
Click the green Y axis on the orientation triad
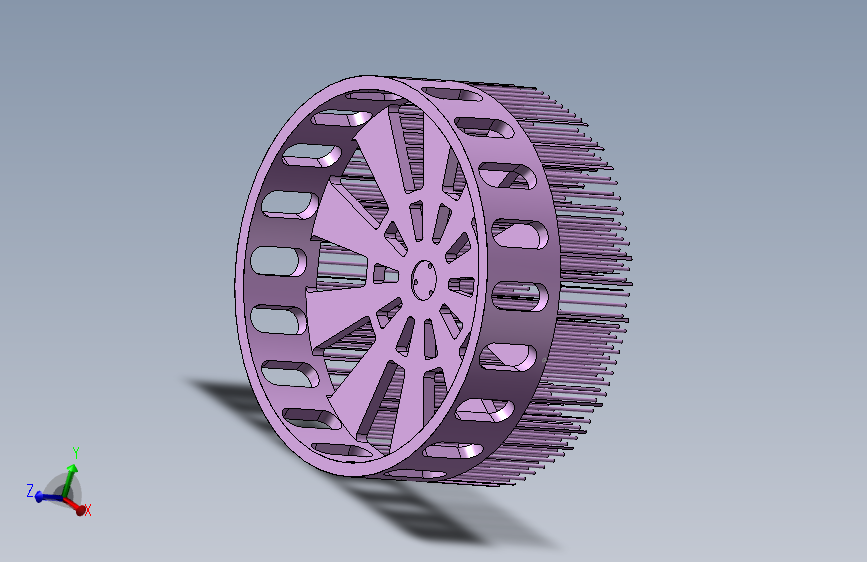(x=69, y=481)
